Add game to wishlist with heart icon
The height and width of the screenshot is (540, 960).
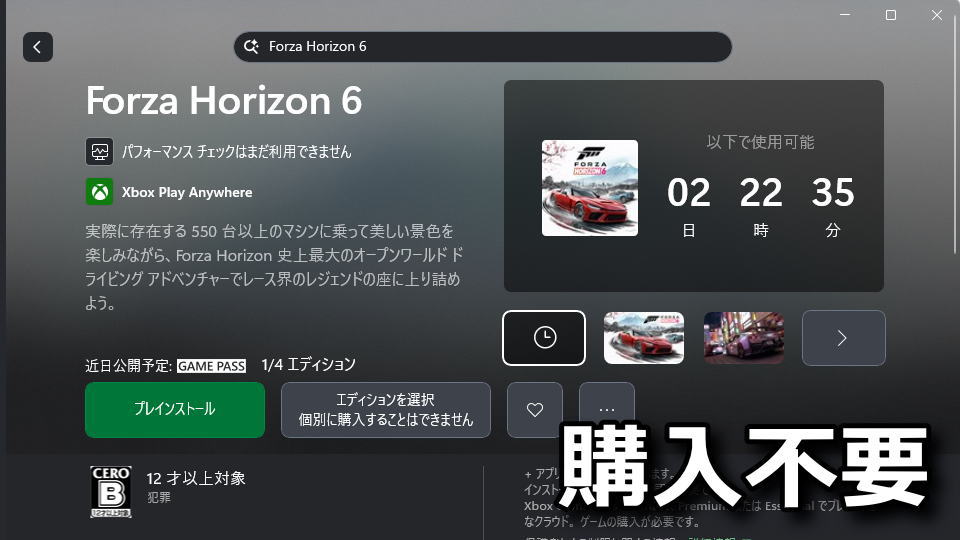[534, 410]
